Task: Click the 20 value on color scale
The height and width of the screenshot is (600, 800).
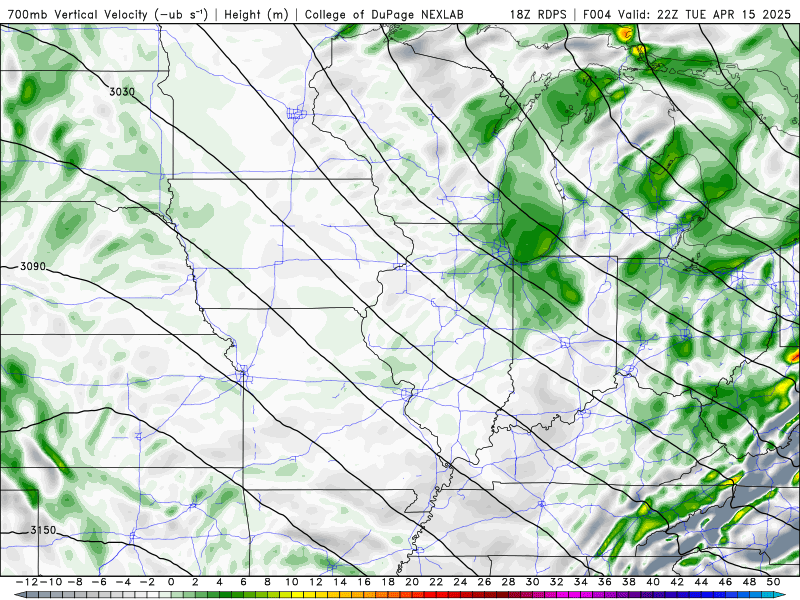Action: (x=412, y=582)
